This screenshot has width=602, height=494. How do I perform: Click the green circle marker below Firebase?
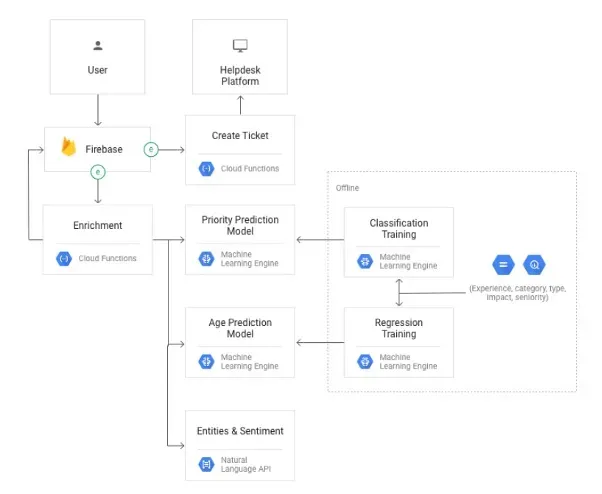[x=98, y=172]
